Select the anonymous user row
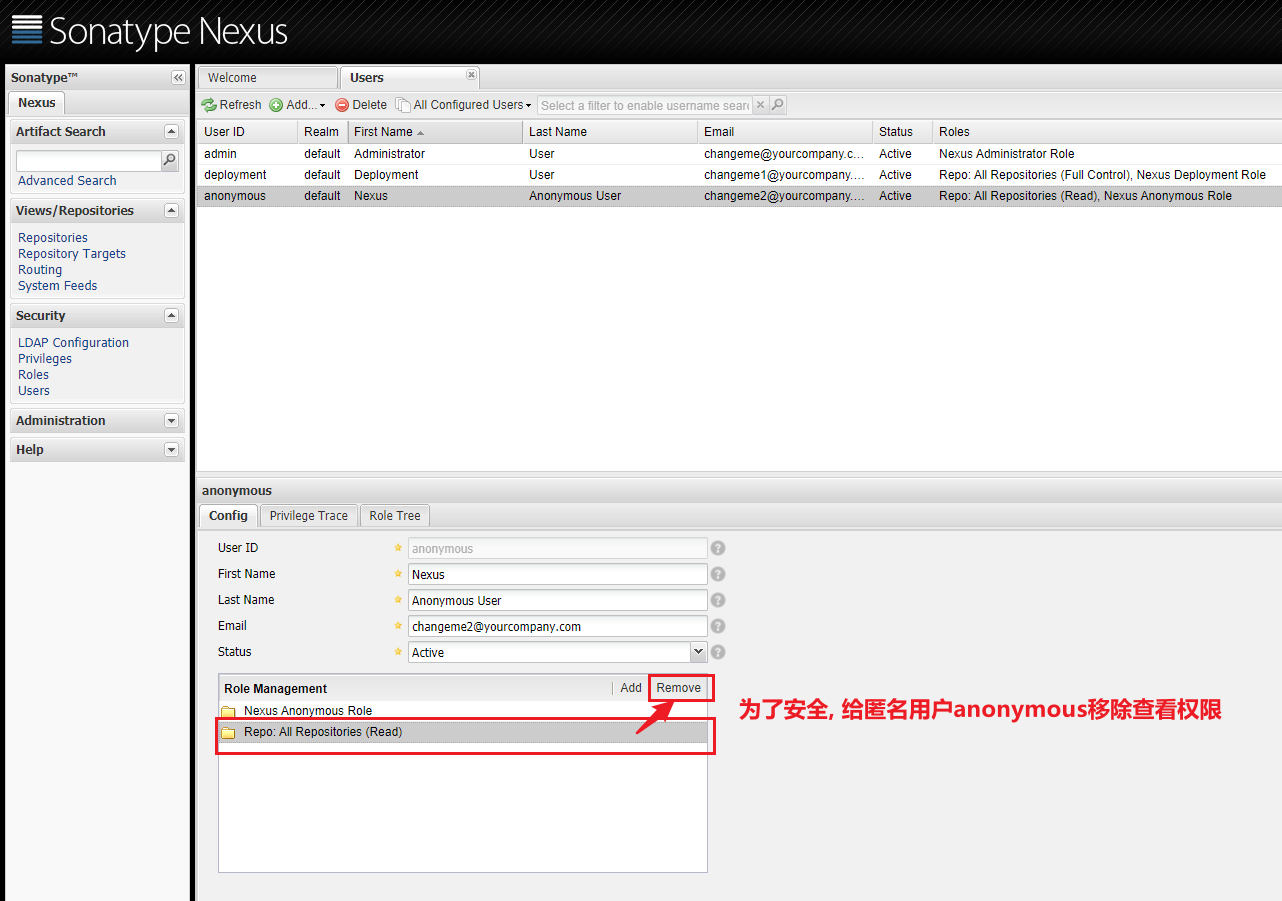 pyautogui.click(x=739, y=196)
